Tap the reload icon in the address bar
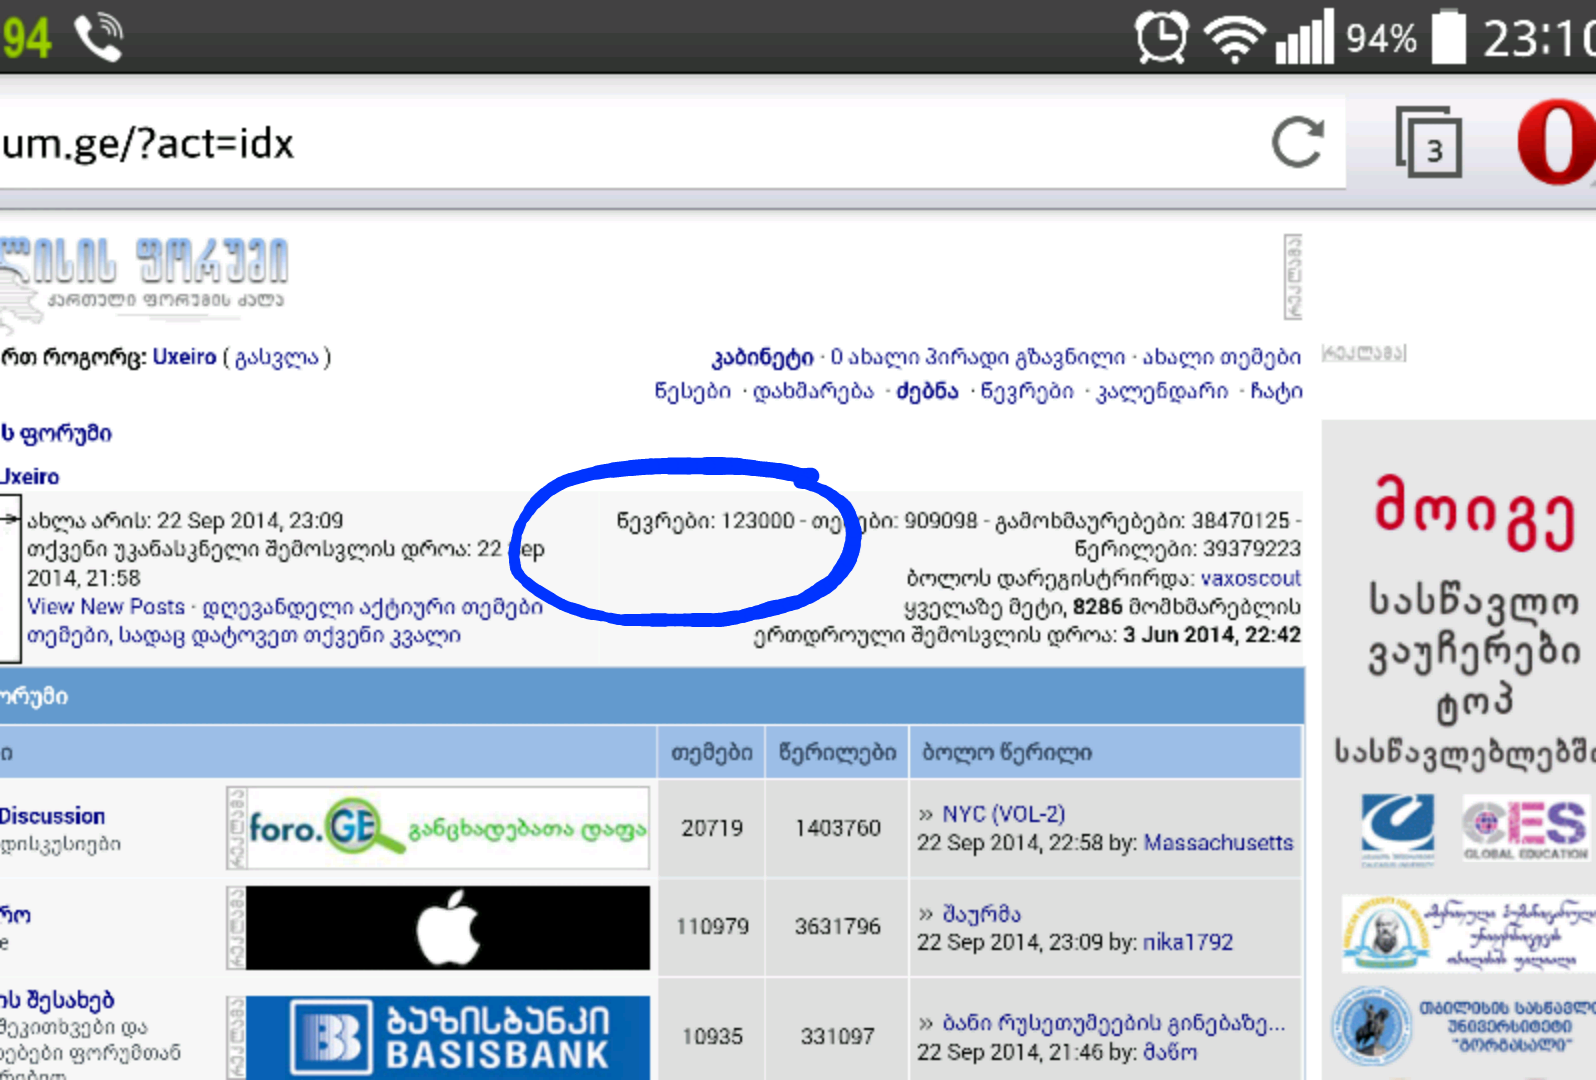Screen dimensions: 1596x1080 (x=1298, y=142)
